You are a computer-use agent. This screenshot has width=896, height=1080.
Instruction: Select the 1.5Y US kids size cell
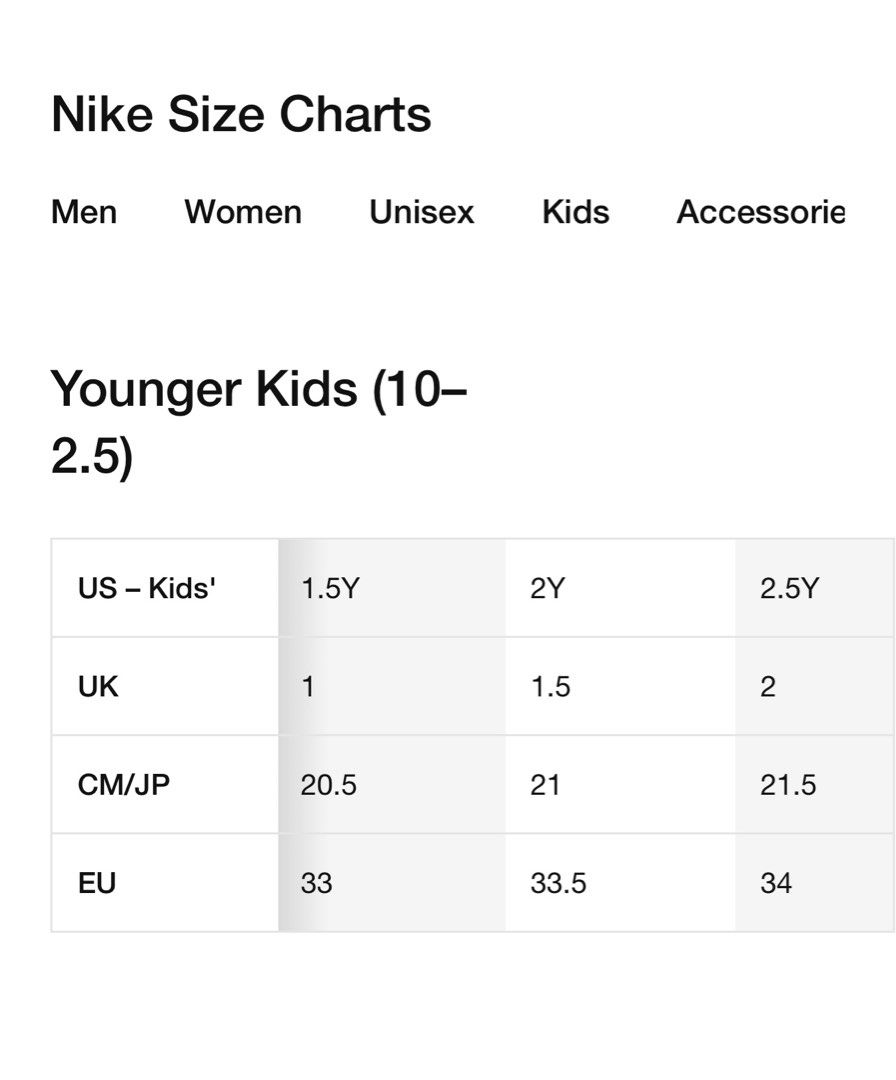coord(329,588)
